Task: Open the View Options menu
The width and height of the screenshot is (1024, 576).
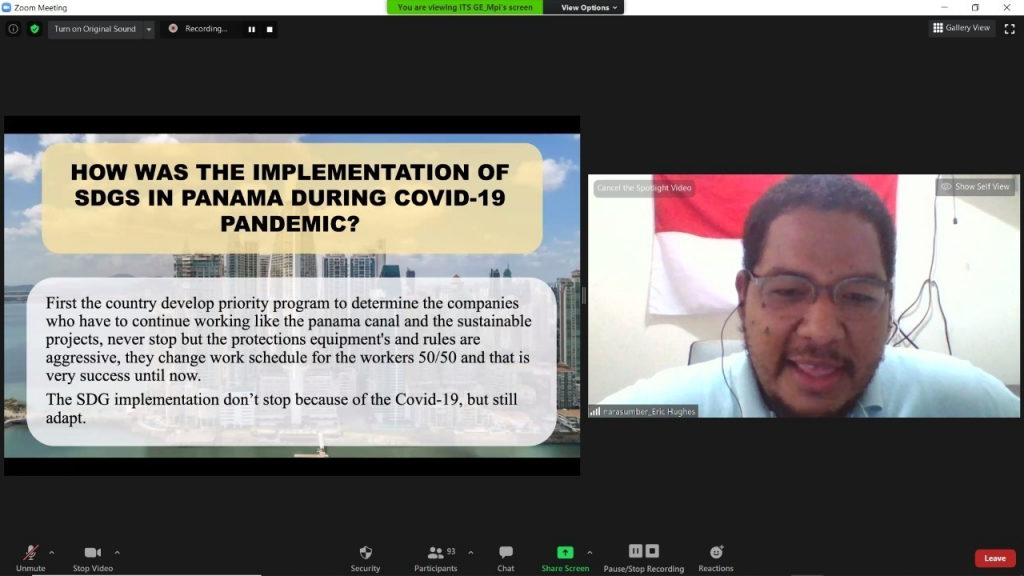Action: [590, 7]
